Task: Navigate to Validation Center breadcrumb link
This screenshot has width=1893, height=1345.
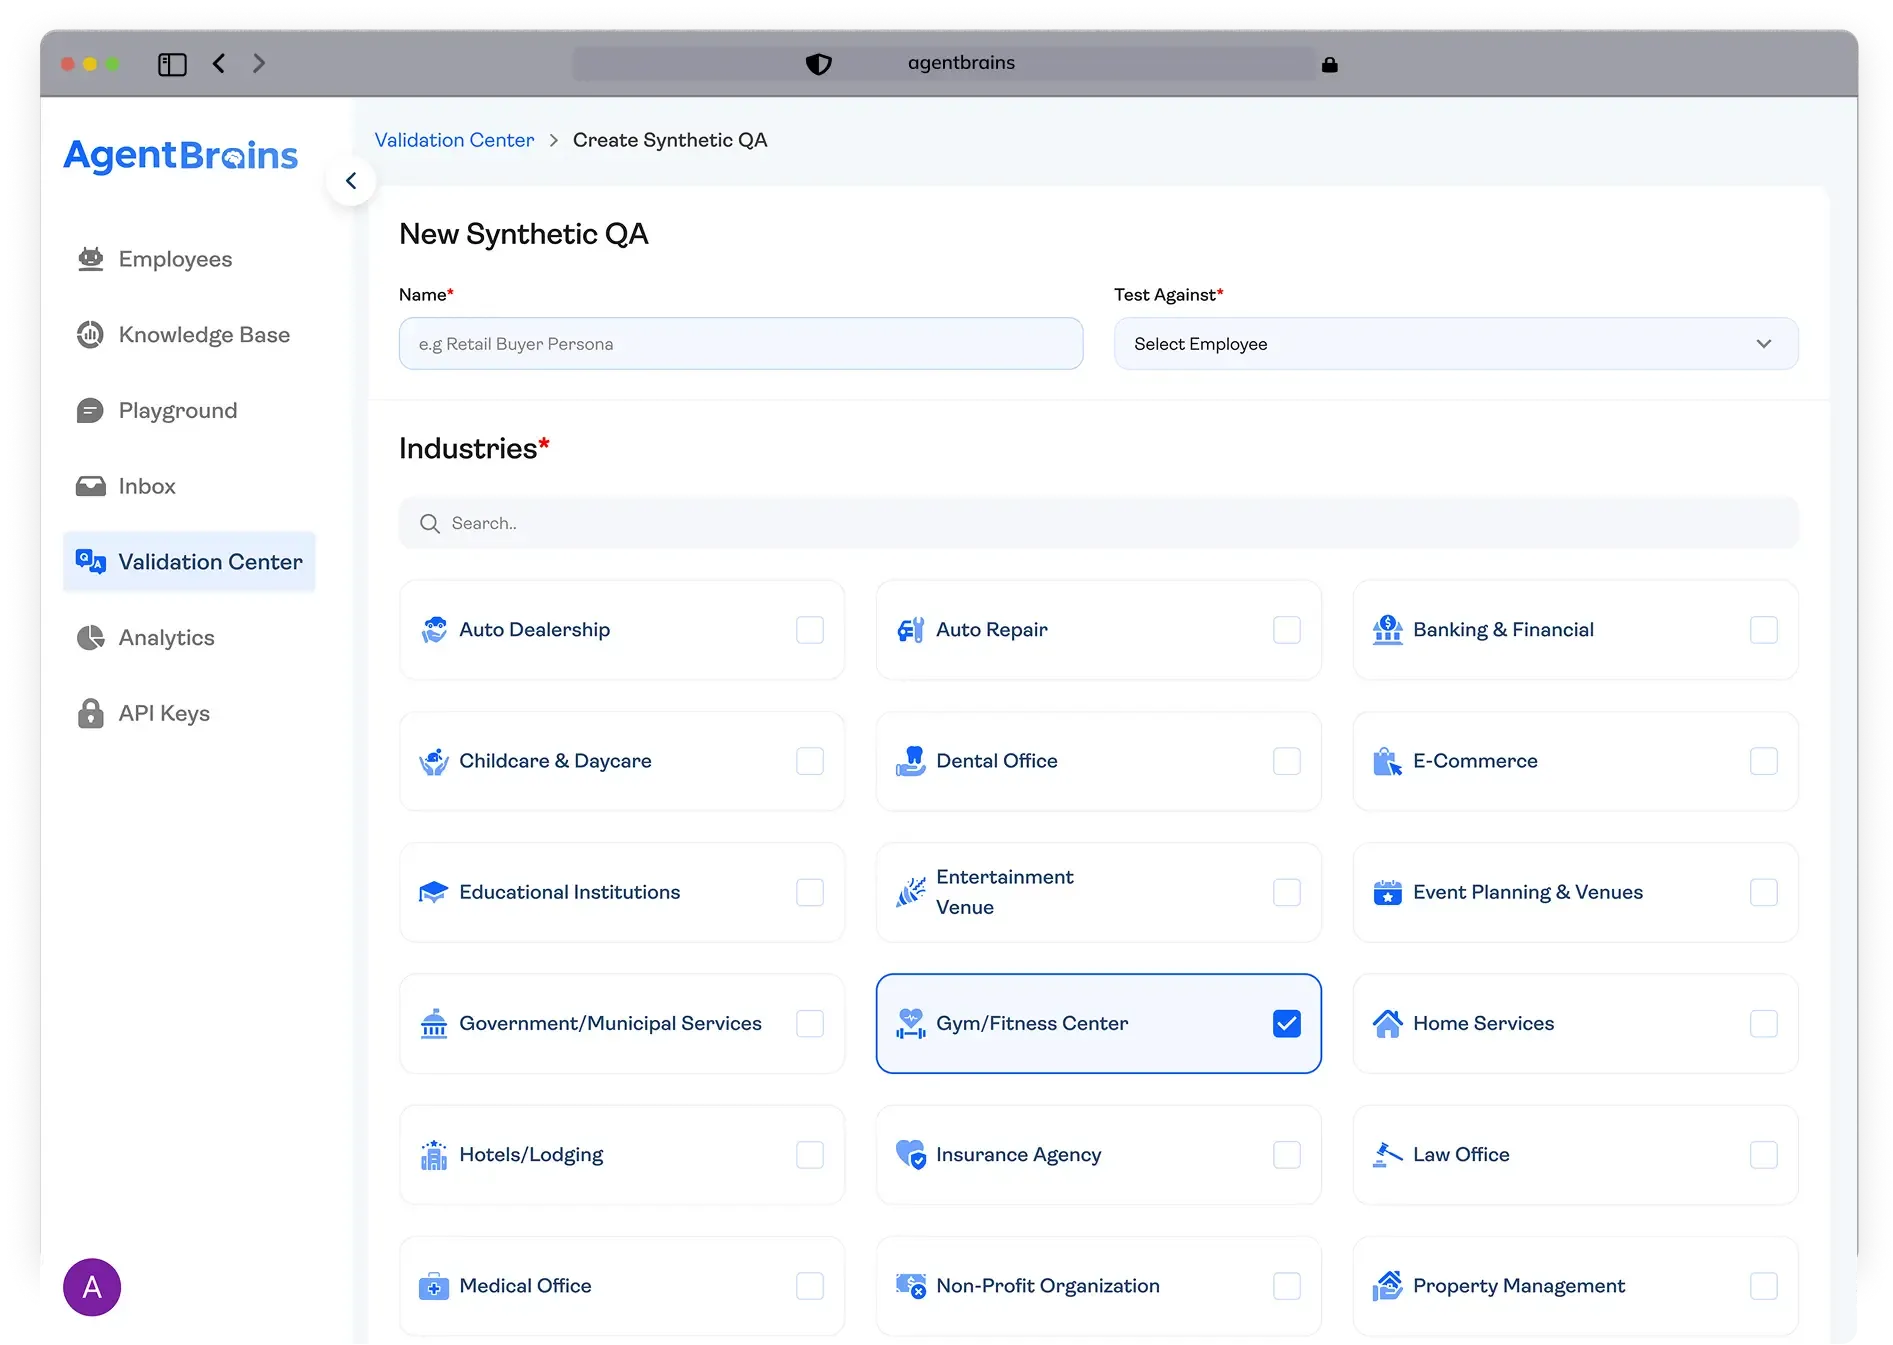Action: 454,140
